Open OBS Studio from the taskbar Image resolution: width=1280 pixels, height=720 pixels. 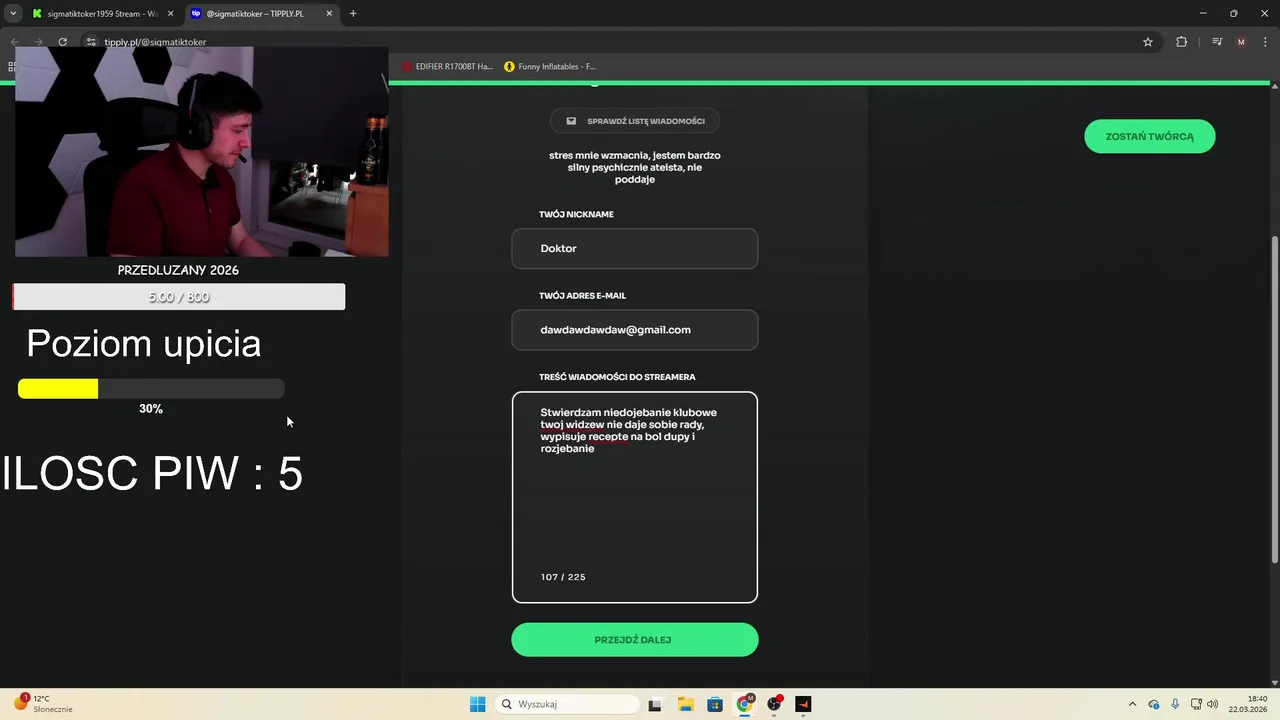click(x=774, y=704)
